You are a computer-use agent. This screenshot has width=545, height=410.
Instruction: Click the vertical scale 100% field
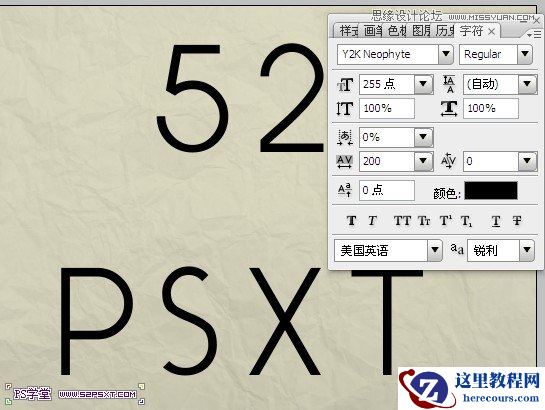click(387, 108)
